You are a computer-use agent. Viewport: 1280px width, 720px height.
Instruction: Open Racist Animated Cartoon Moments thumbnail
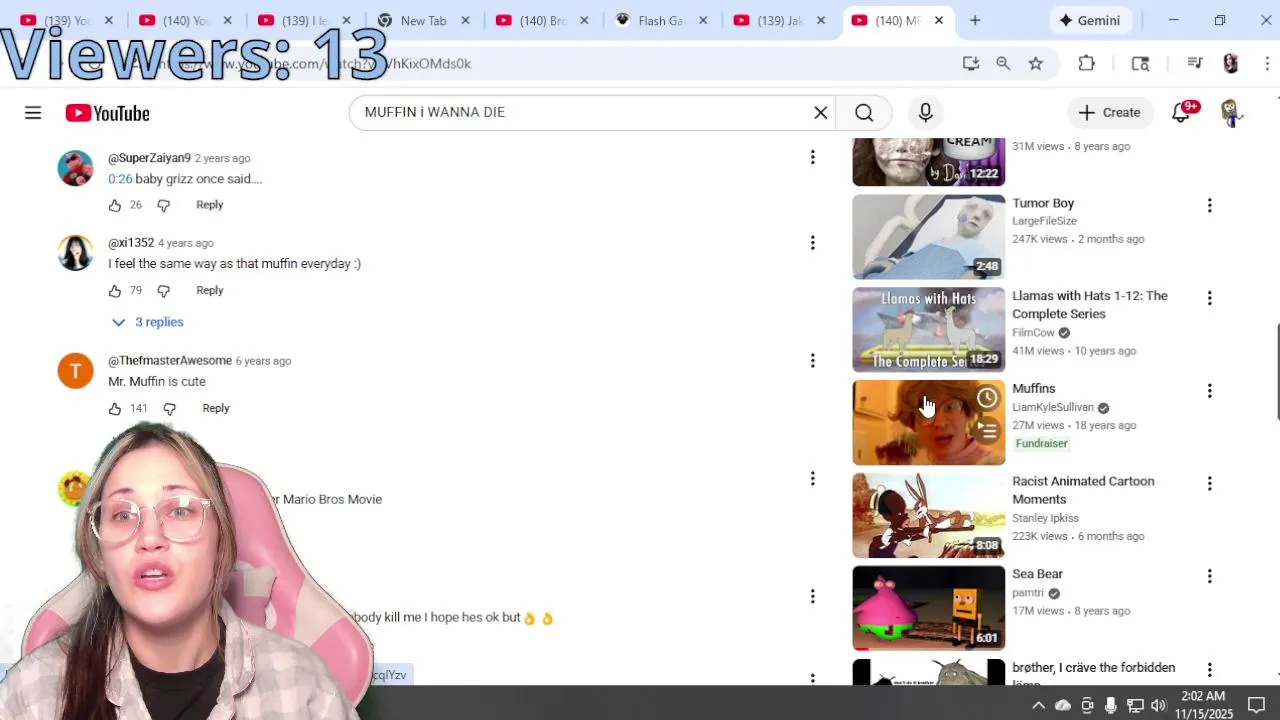tap(928, 515)
